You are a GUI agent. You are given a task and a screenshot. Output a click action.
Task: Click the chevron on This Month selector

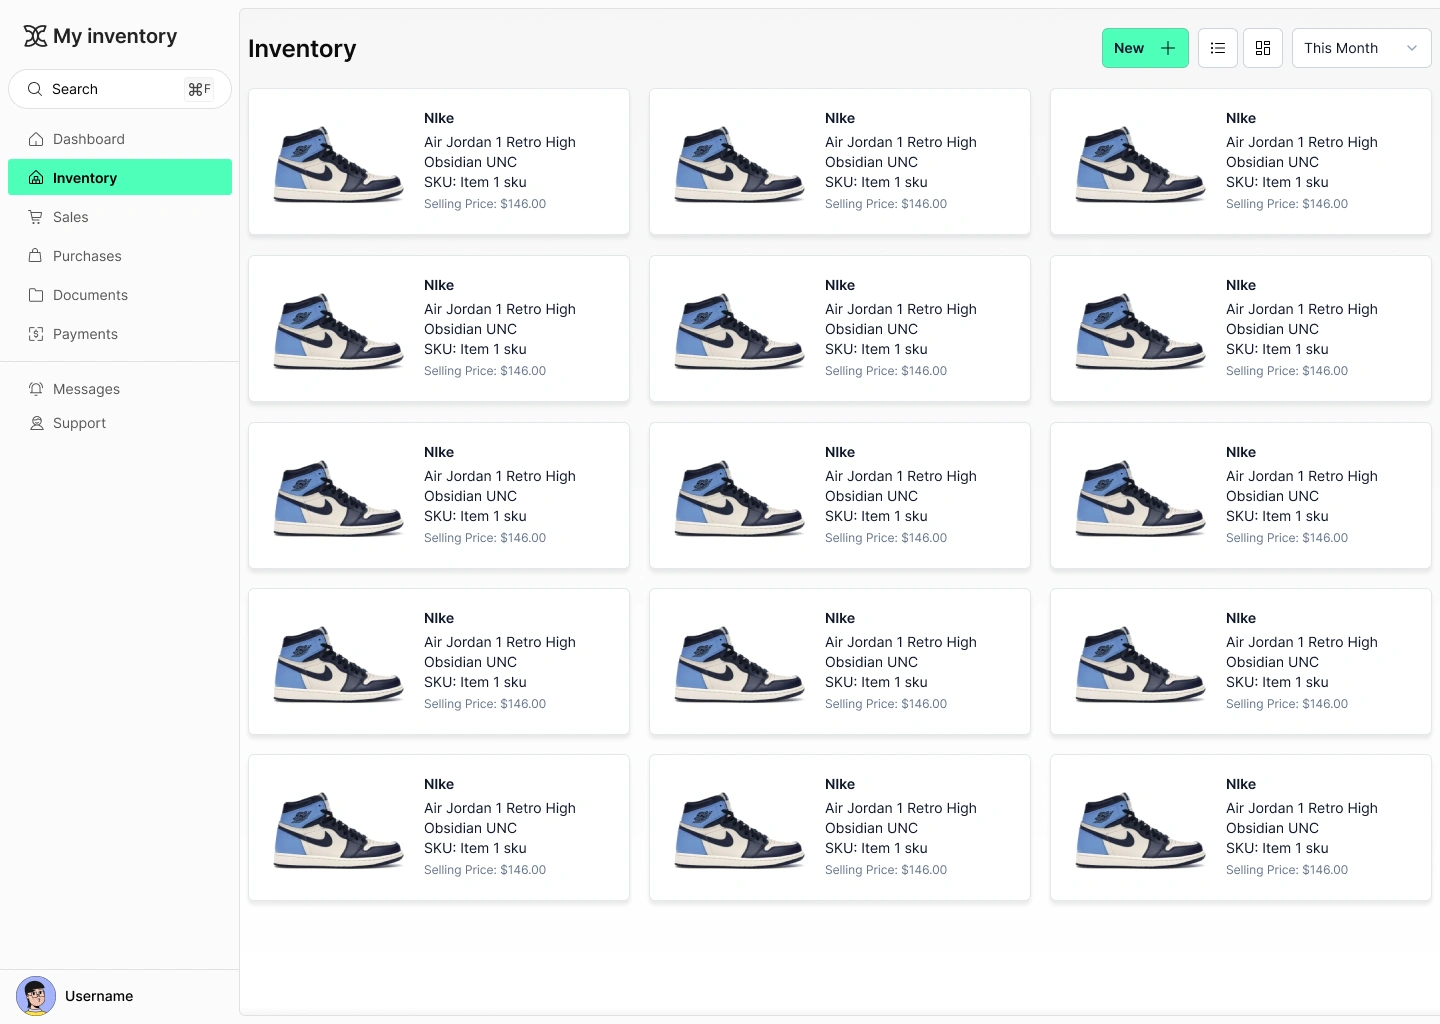click(x=1412, y=48)
